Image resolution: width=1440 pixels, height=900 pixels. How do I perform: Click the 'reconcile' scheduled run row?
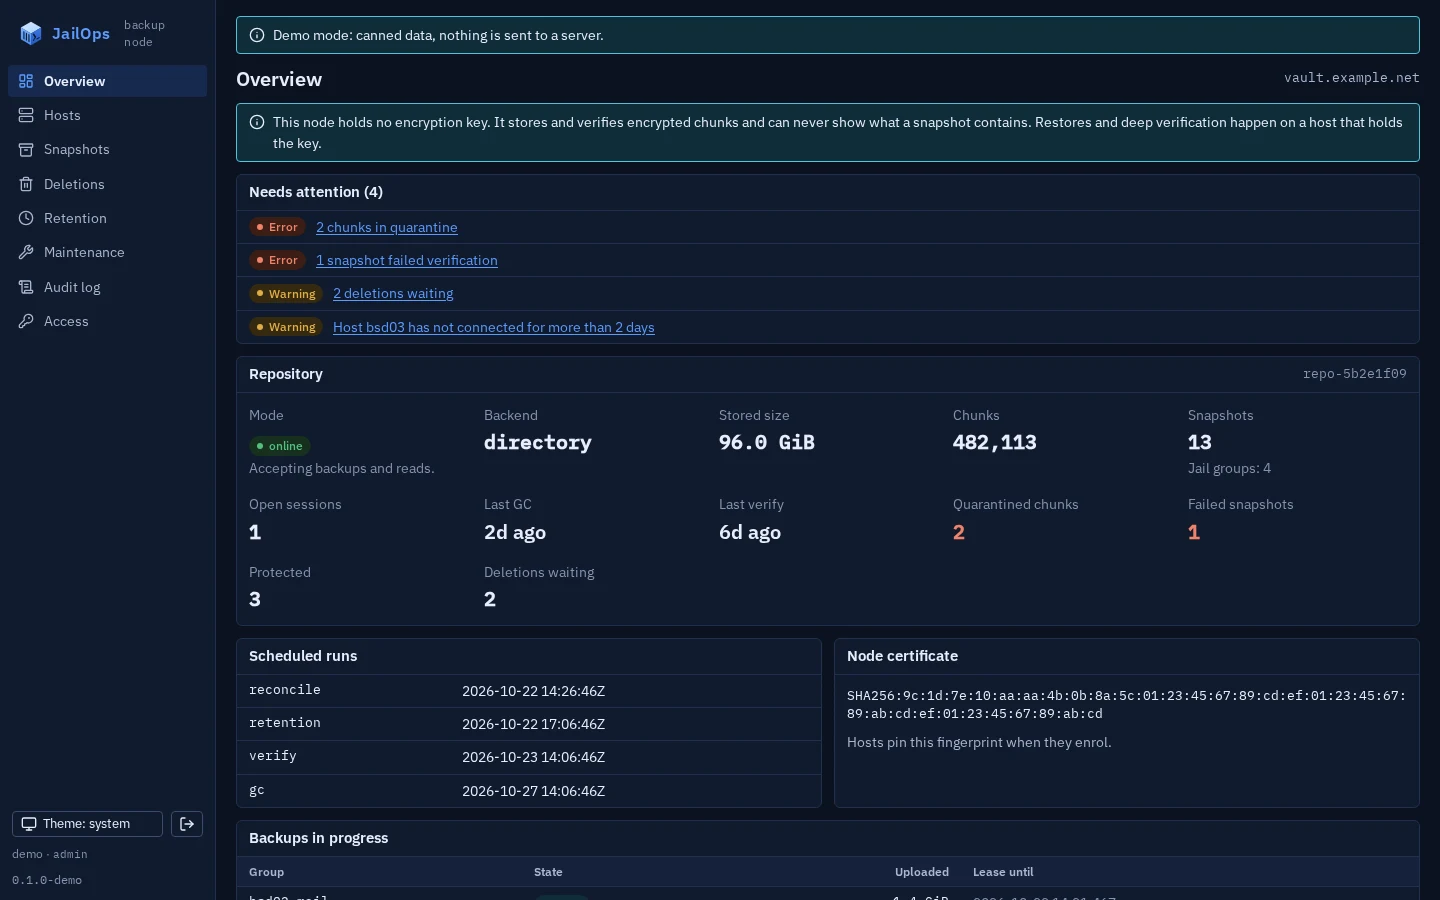(529, 691)
